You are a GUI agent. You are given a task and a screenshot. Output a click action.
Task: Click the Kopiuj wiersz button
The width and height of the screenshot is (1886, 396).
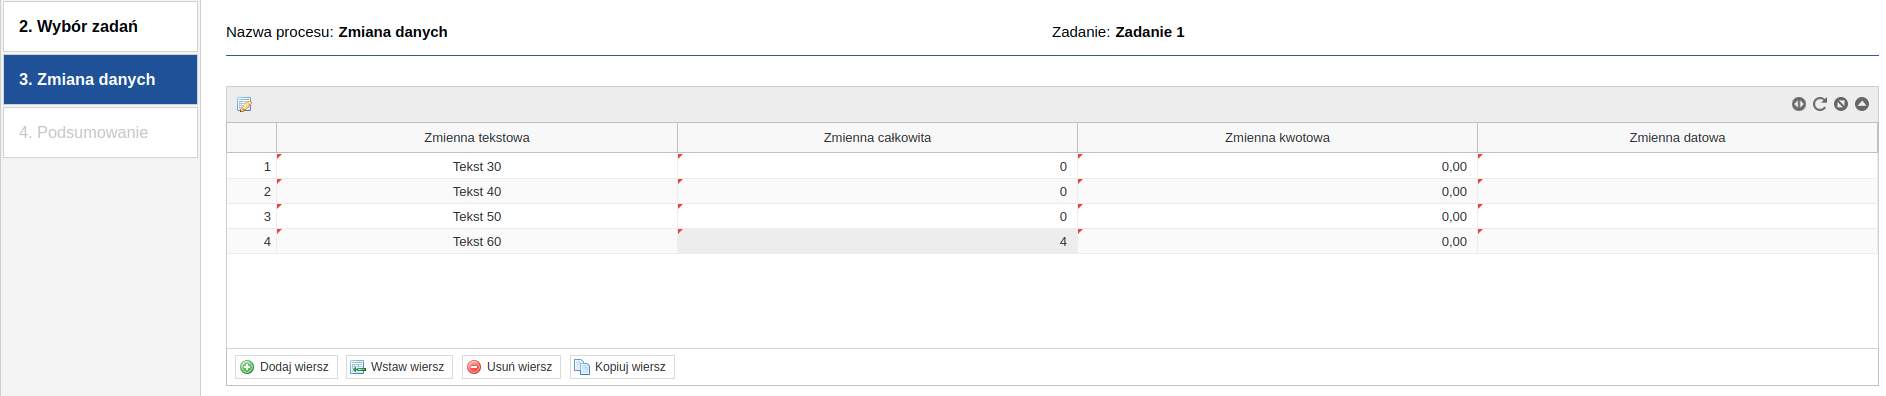(x=622, y=367)
